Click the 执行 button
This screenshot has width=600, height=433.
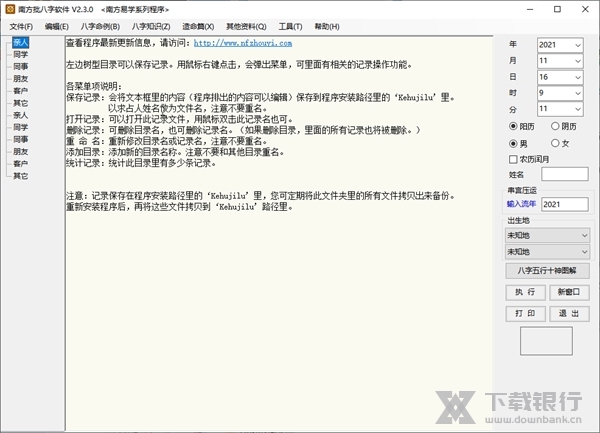tap(525, 292)
